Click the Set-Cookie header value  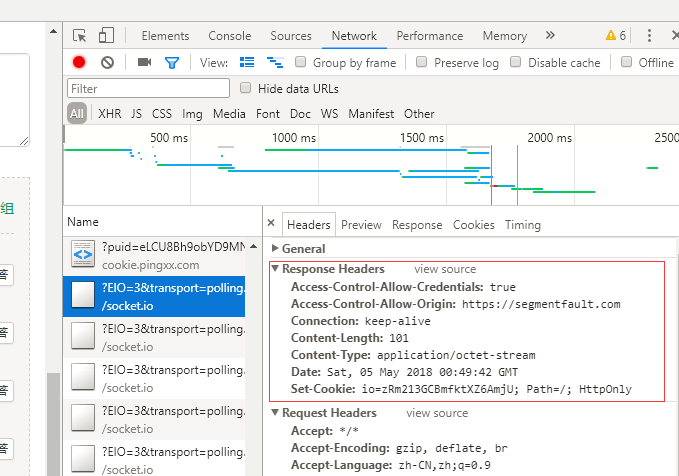[497, 389]
